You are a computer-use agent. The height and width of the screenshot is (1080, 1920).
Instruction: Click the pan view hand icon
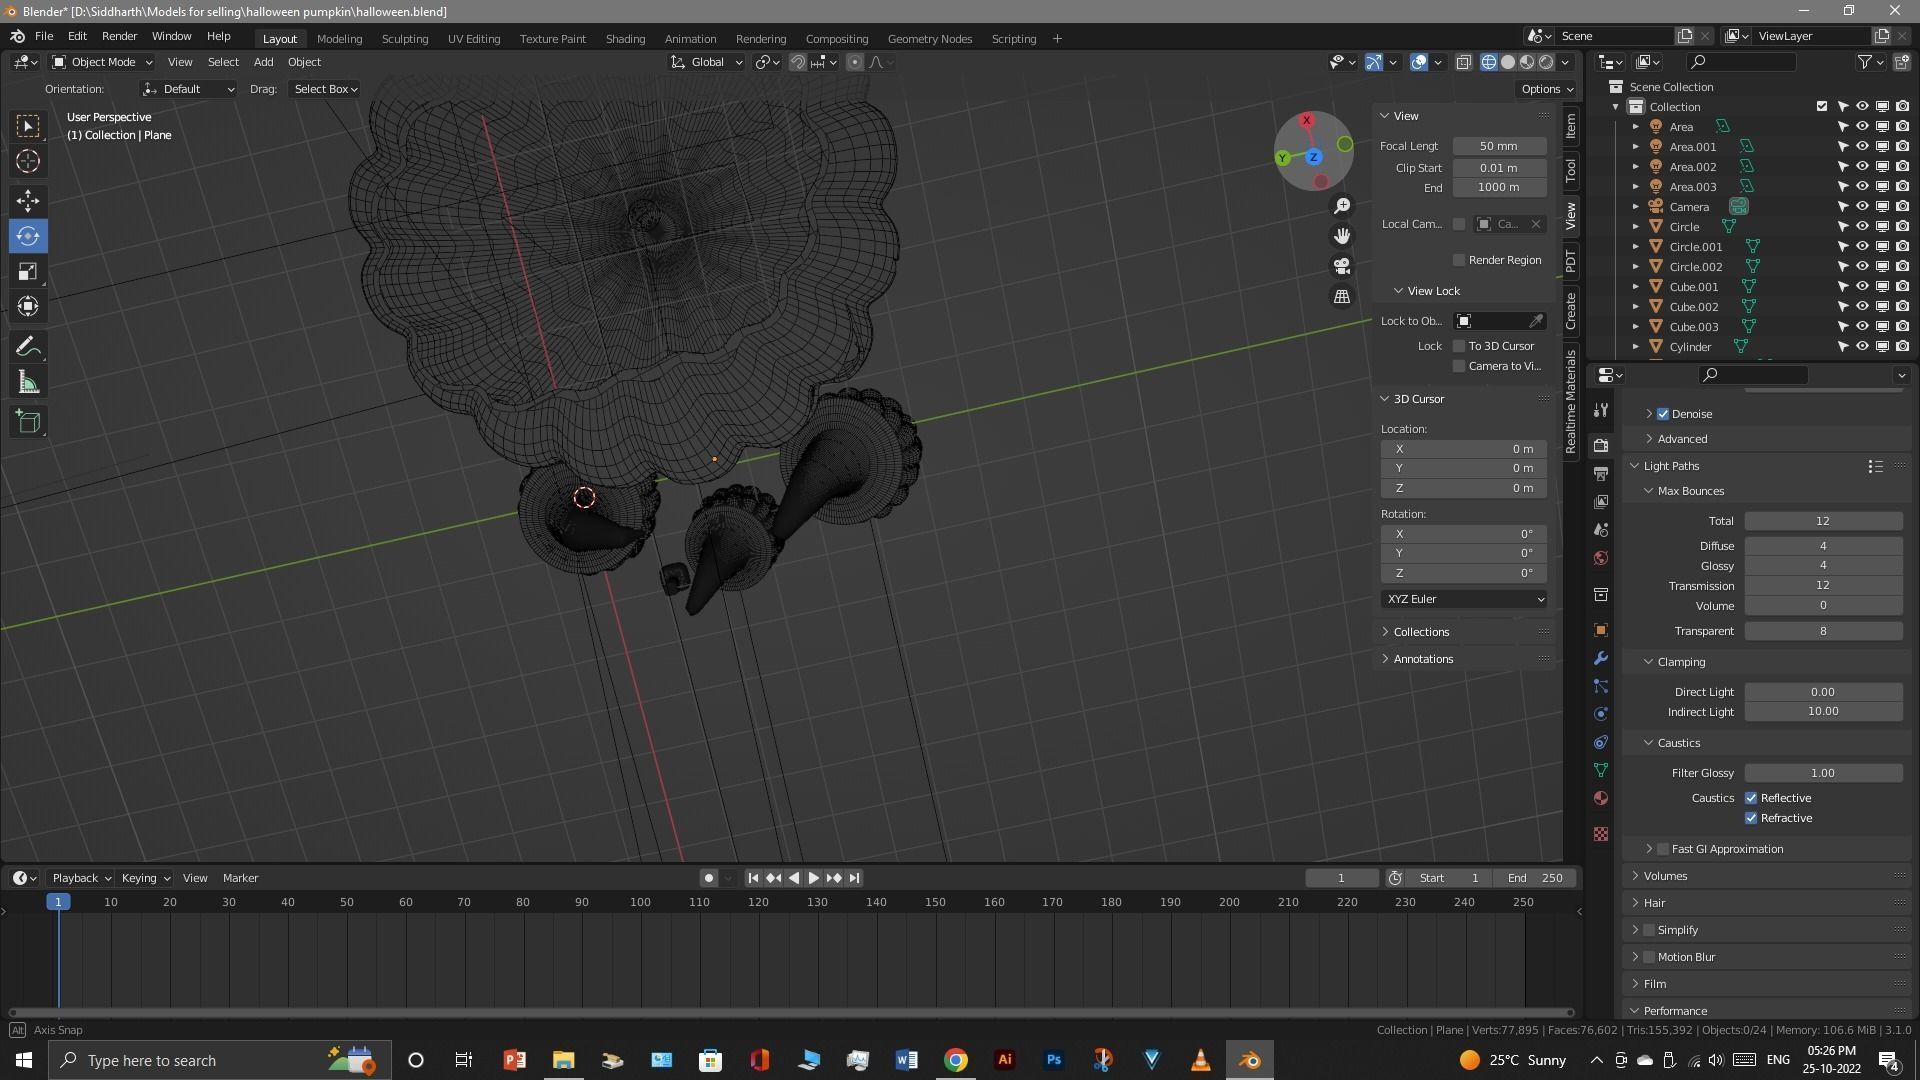(x=1342, y=236)
